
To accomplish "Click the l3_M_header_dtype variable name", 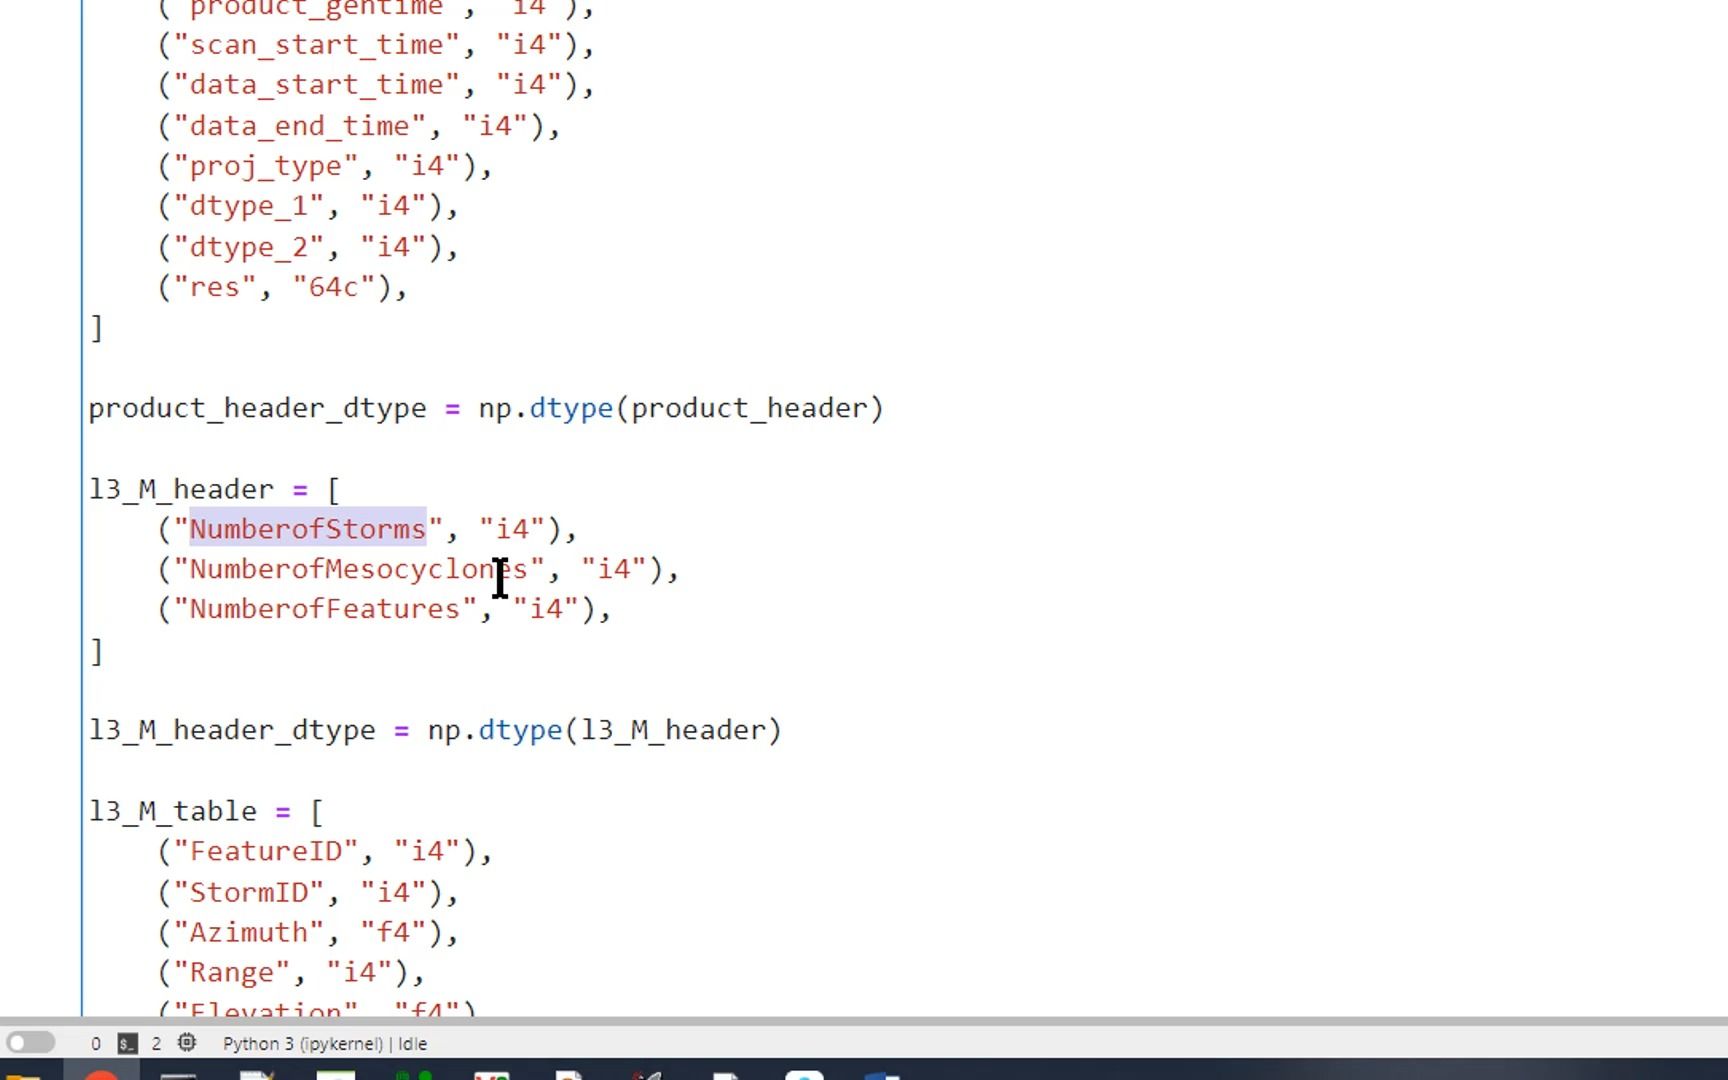I will [x=232, y=730].
